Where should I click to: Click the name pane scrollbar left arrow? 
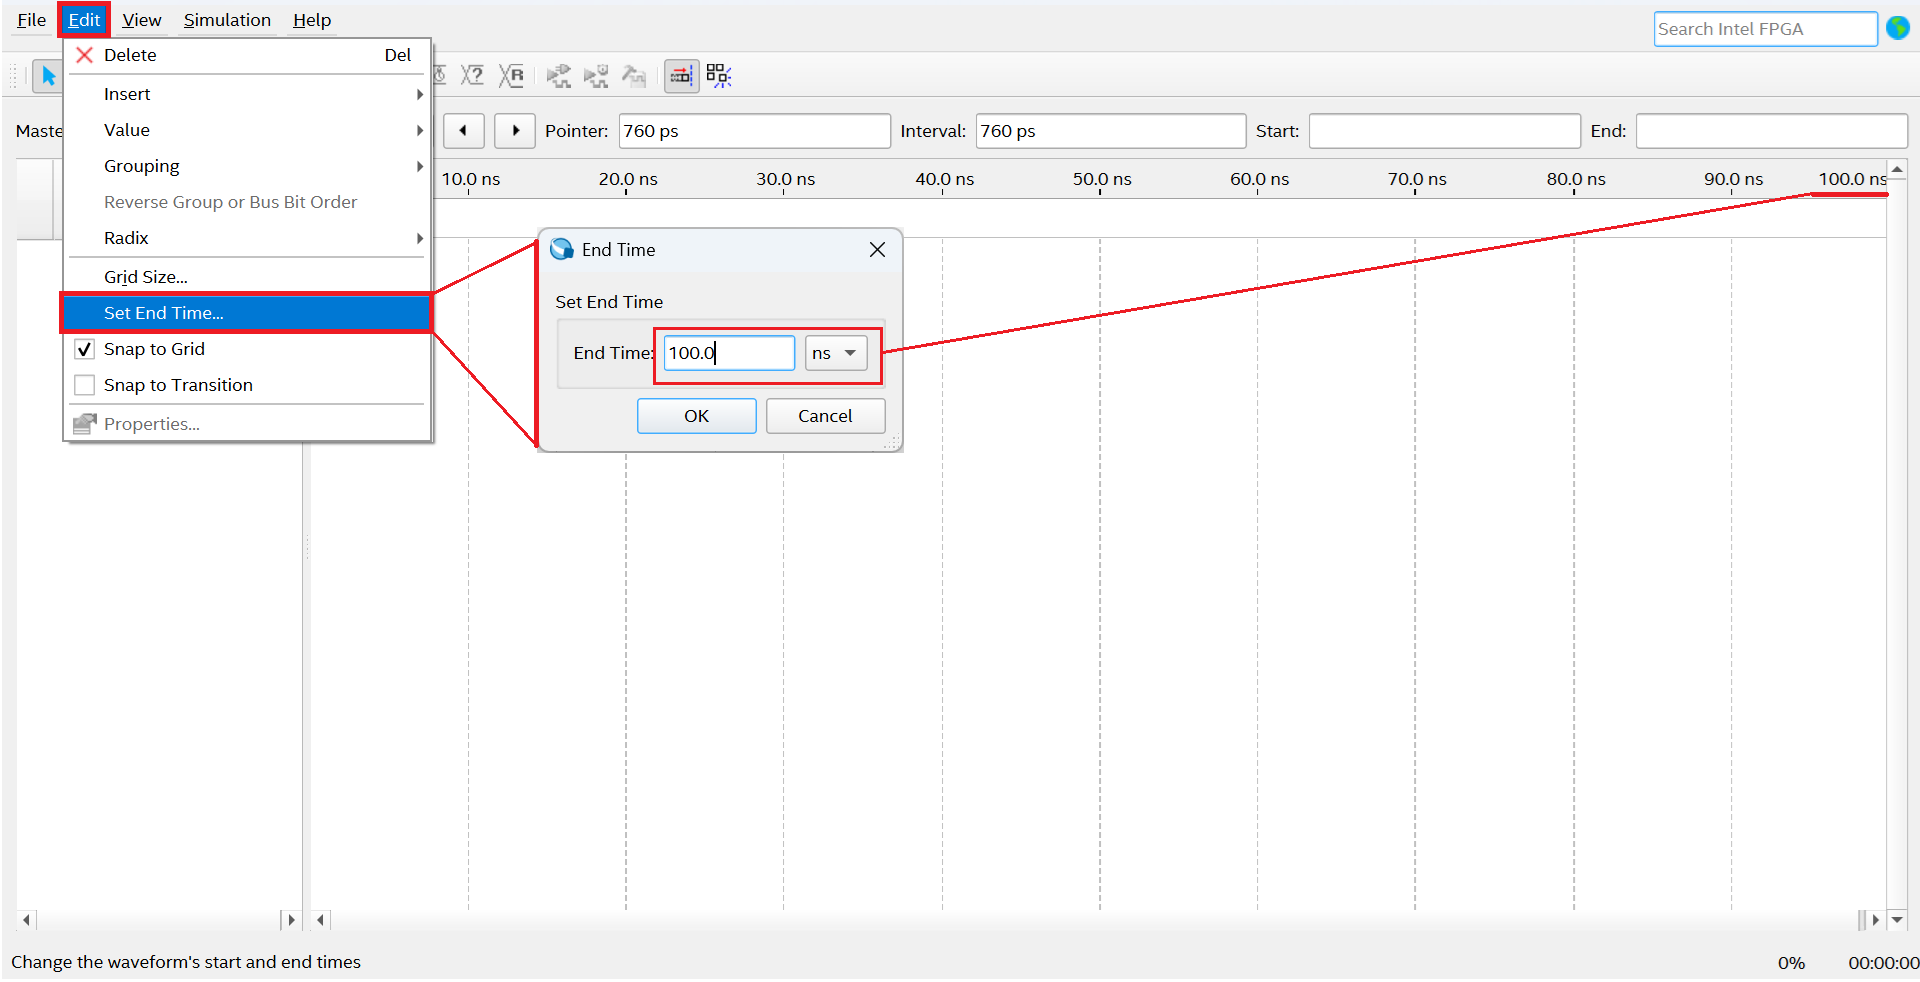pyautogui.click(x=27, y=920)
